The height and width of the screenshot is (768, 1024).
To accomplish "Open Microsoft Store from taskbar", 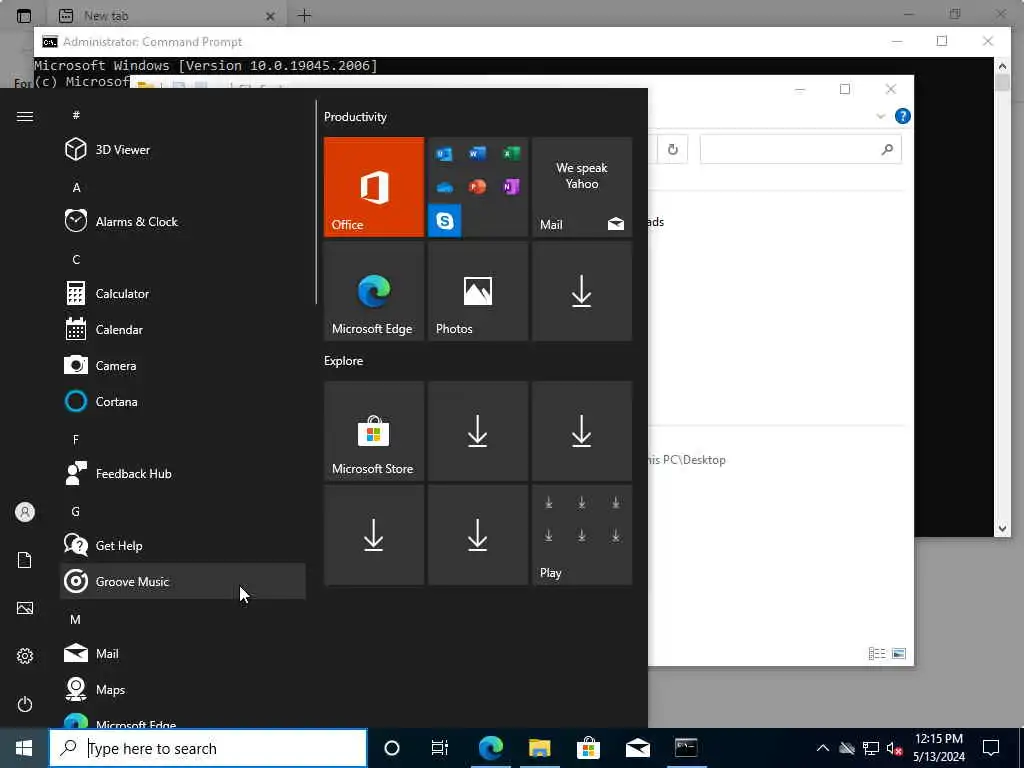I will [588, 748].
